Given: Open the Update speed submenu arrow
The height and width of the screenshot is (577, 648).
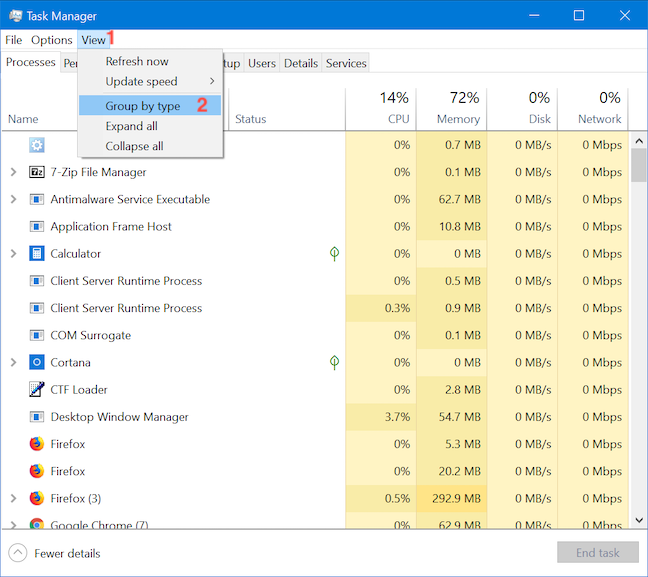Looking at the screenshot, I should pyautogui.click(x=212, y=81).
